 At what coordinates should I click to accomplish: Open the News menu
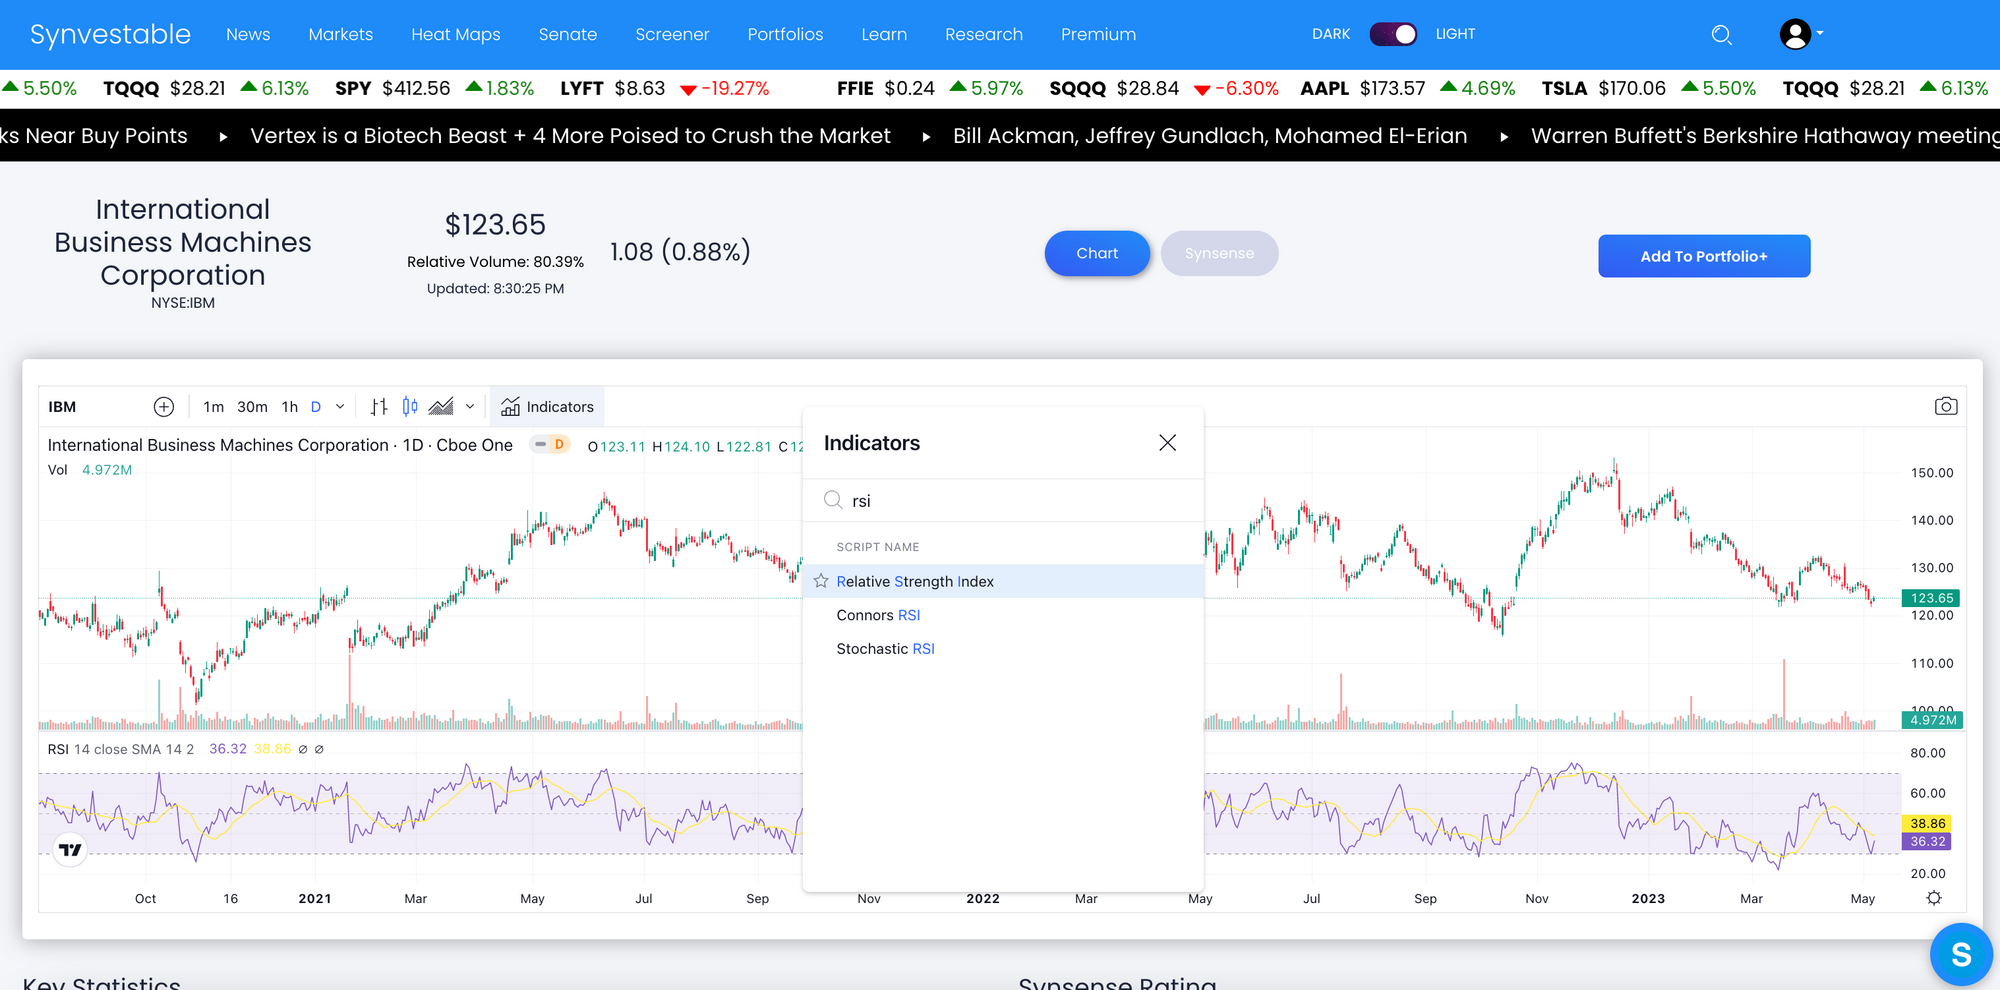coord(248,34)
